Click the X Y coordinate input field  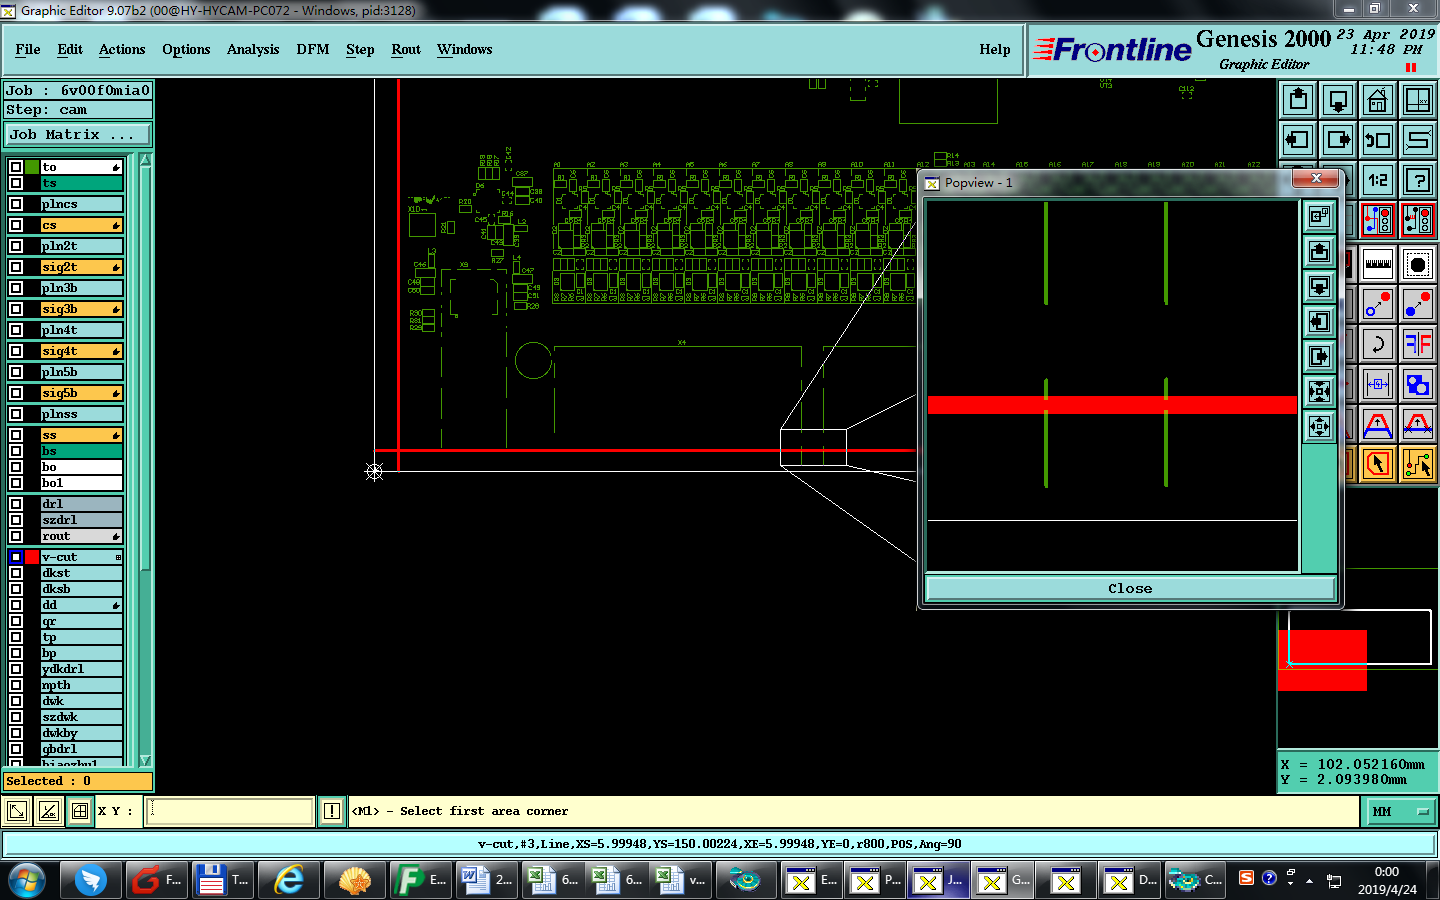[231, 811]
